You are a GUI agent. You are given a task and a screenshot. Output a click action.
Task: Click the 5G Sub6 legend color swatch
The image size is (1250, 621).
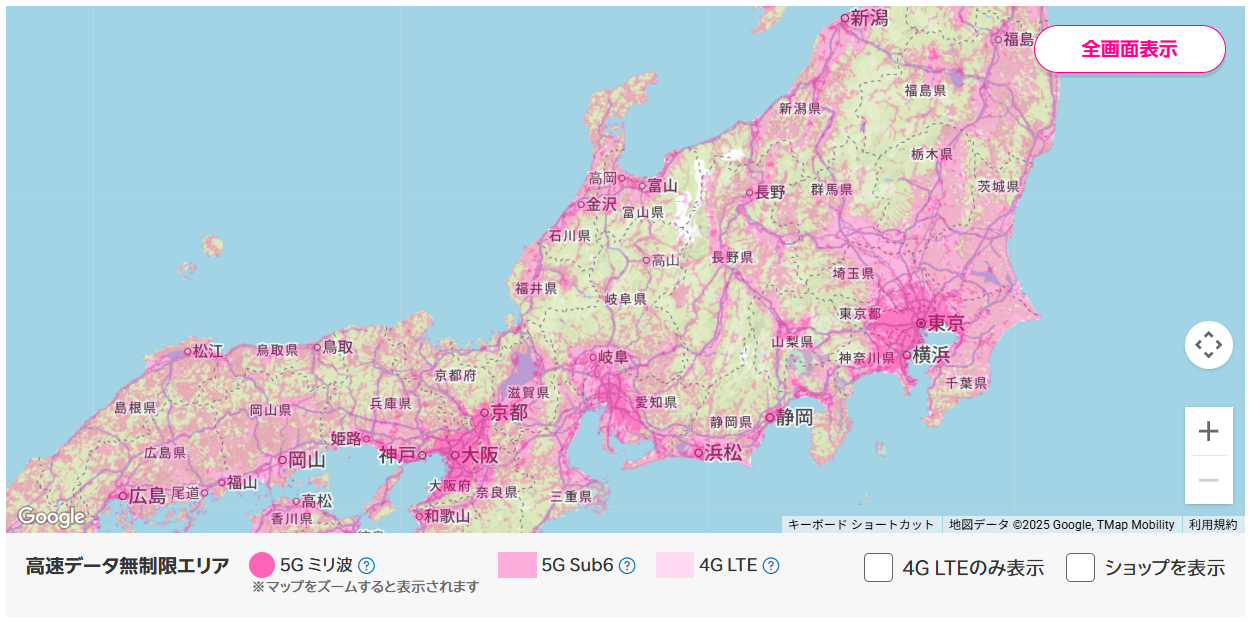coord(517,565)
